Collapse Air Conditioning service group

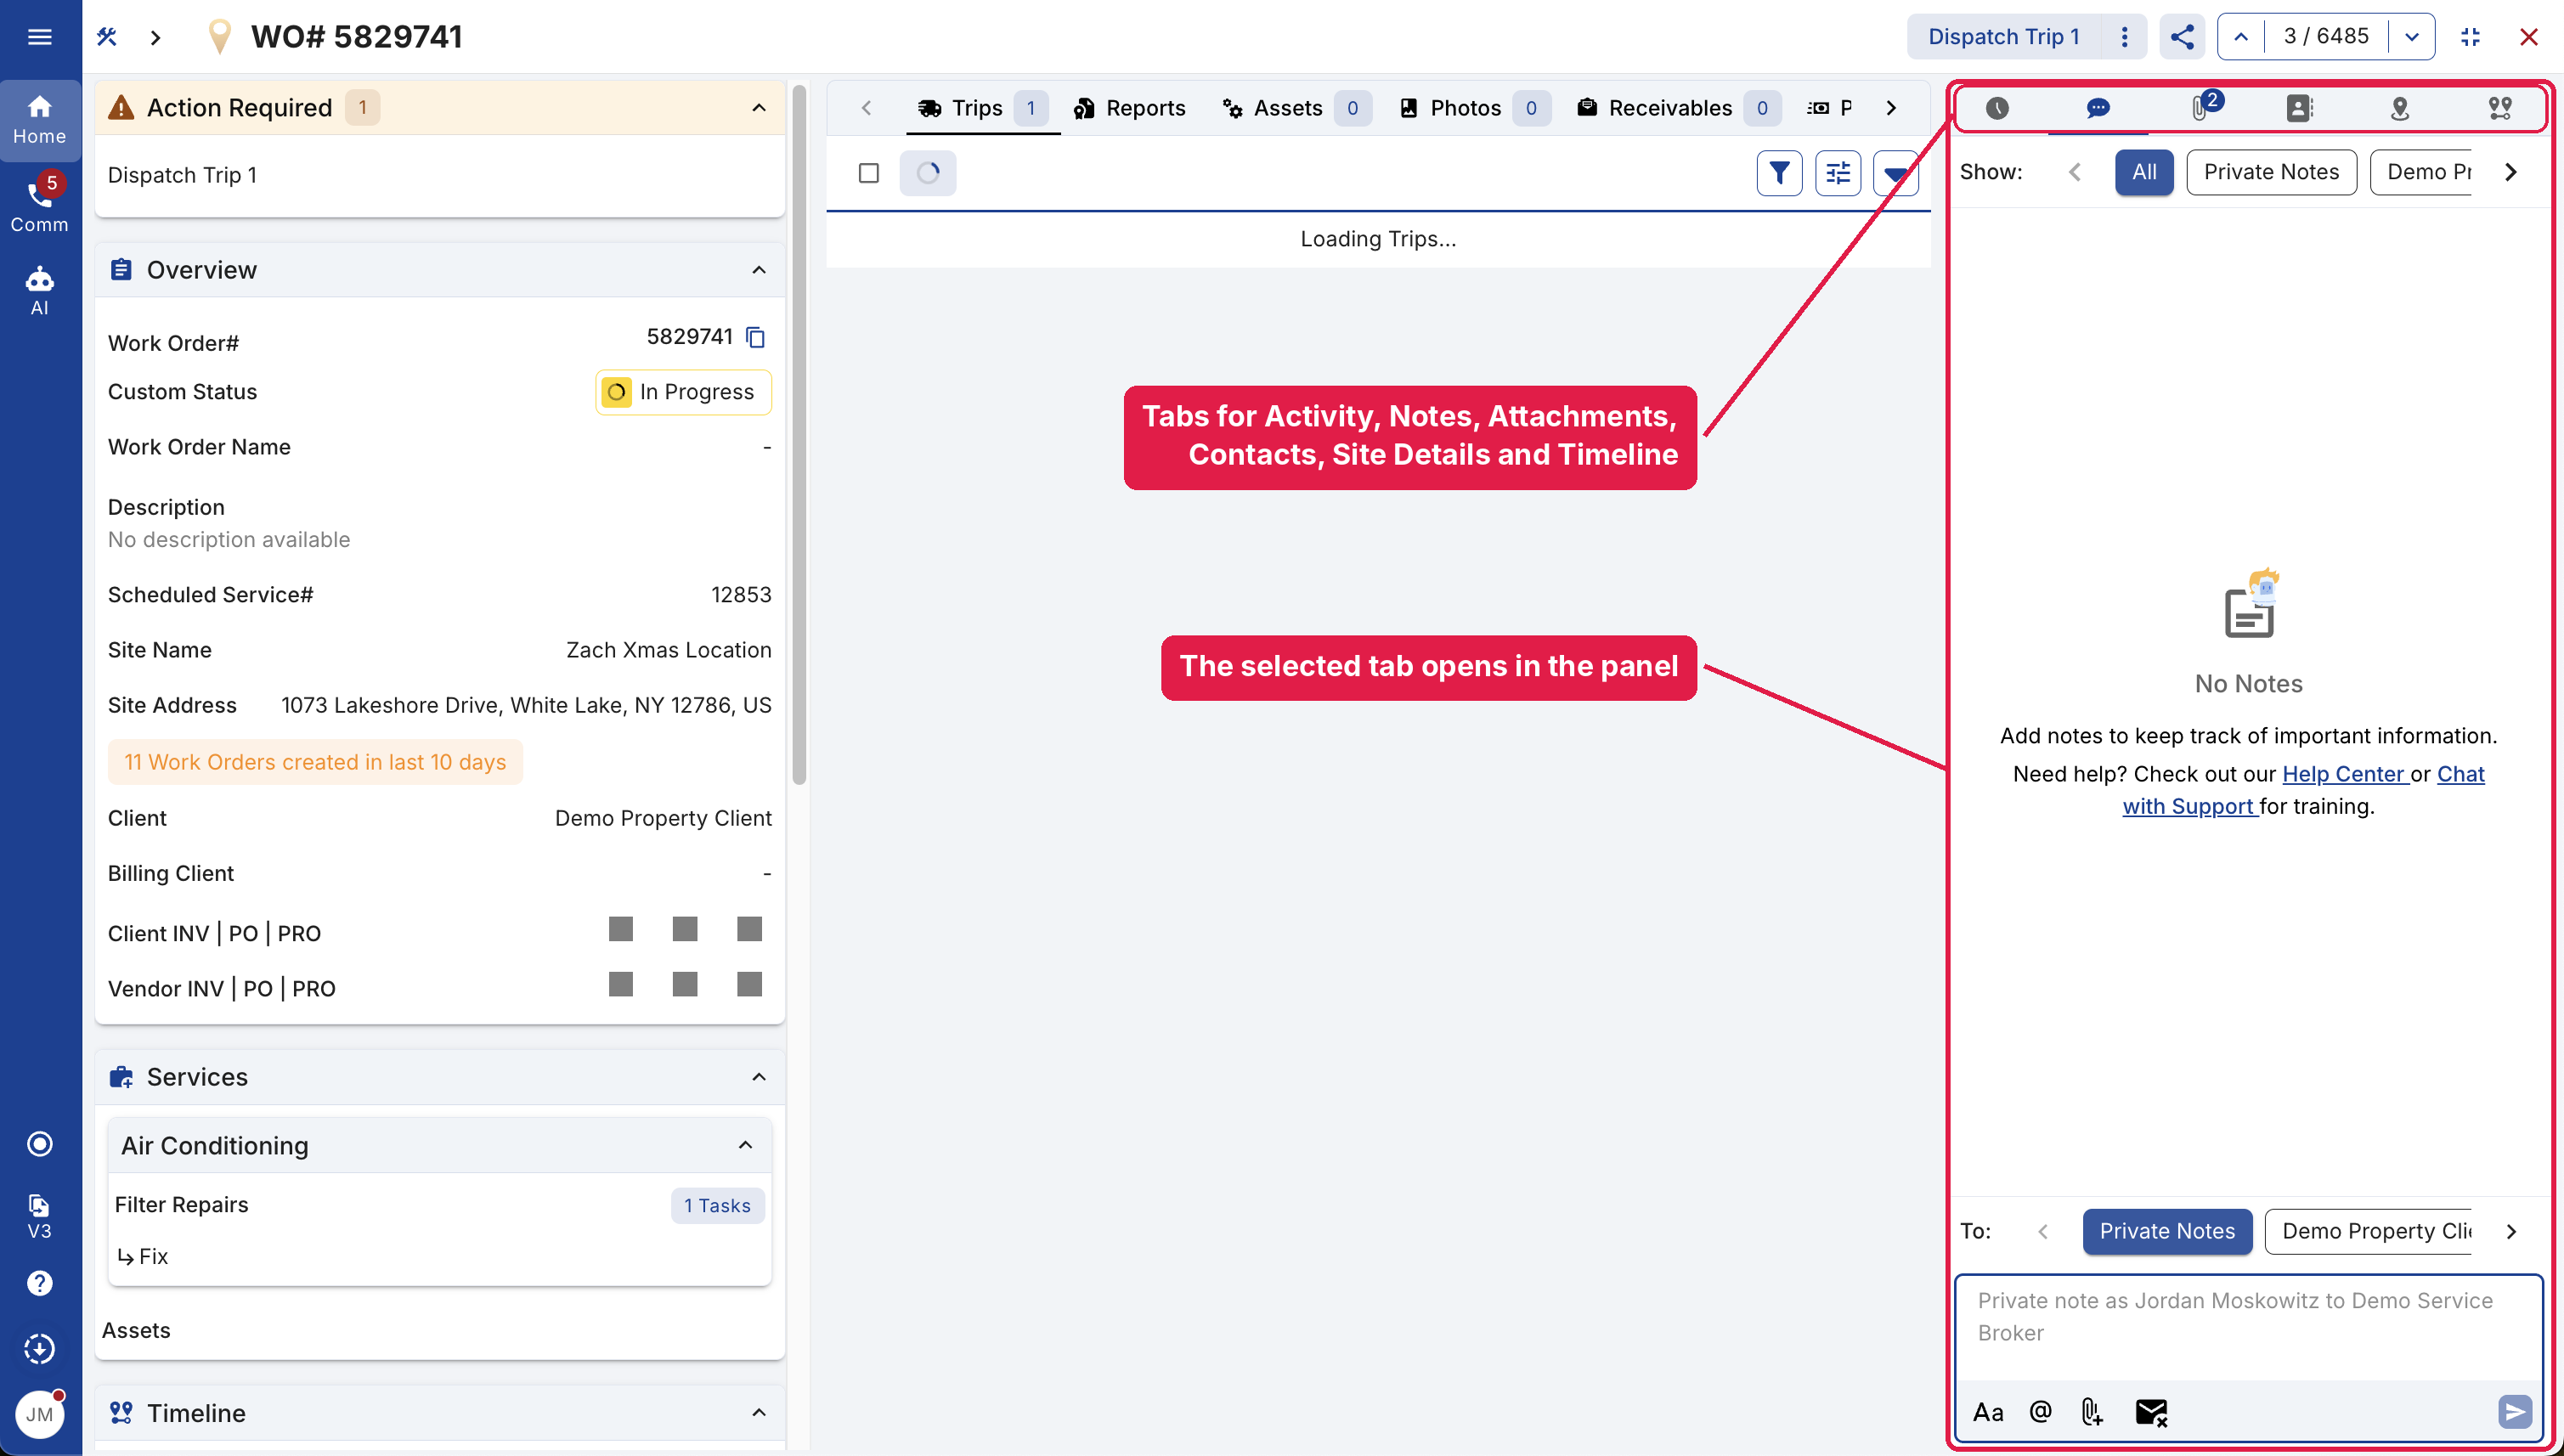point(745,1145)
